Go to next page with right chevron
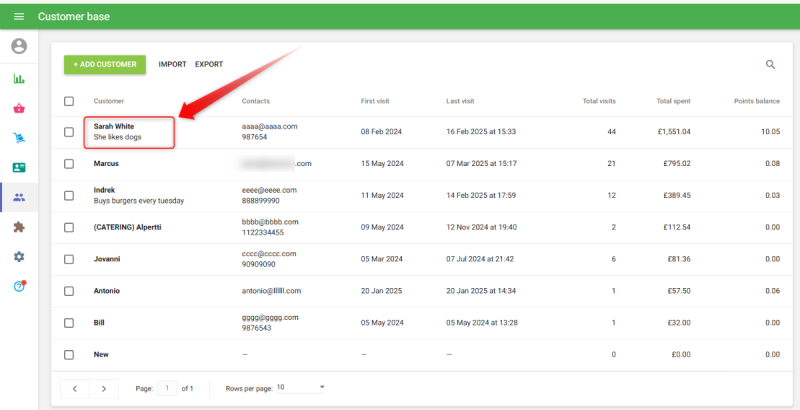The width and height of the screenshot is (800, 410). (x=103, y=388)
